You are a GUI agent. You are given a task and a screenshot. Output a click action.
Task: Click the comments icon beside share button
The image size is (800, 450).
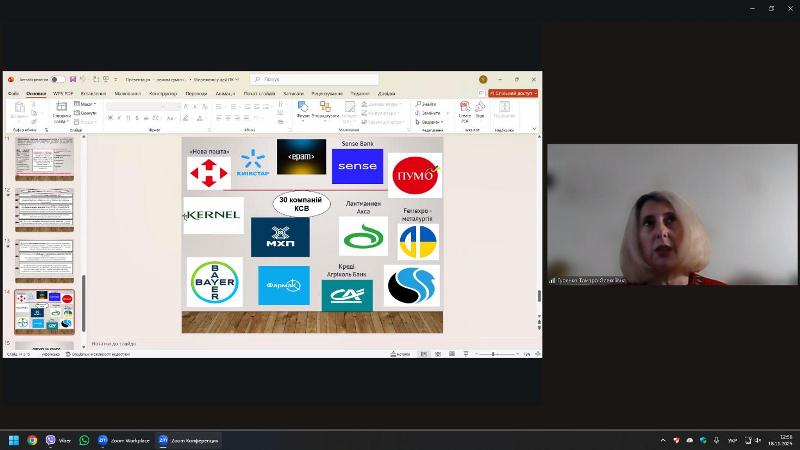tap(481, 93)
